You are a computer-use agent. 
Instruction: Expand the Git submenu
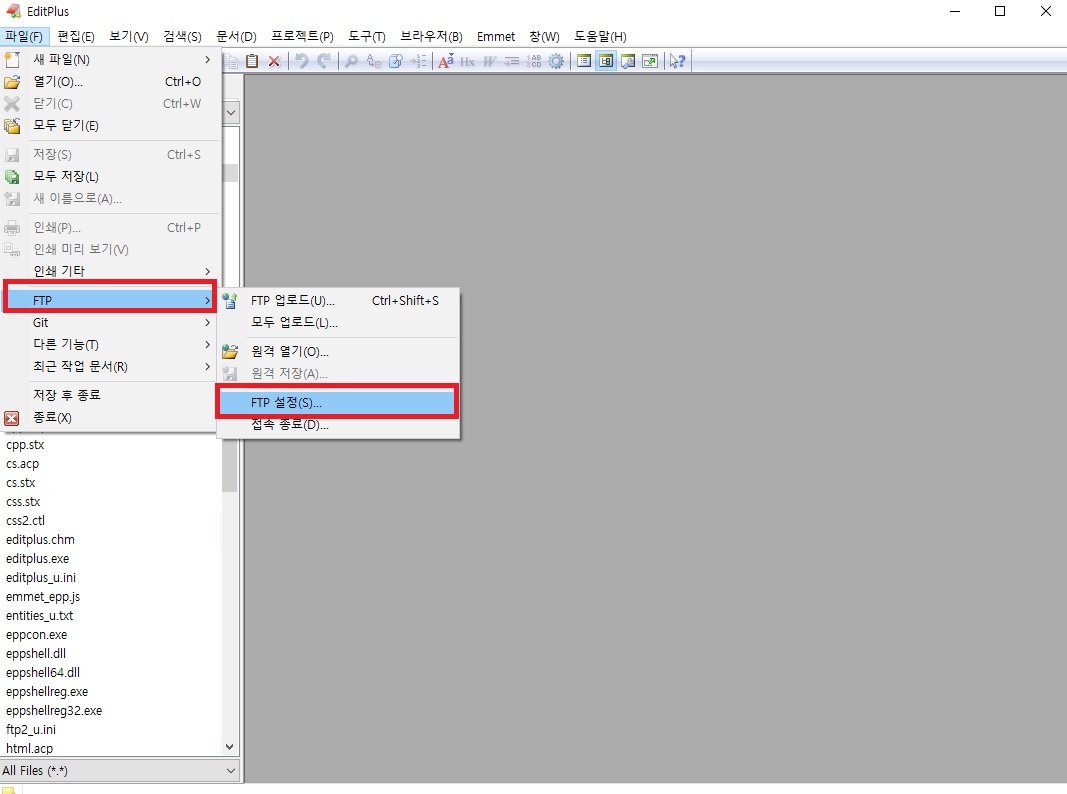coord(110,322)
